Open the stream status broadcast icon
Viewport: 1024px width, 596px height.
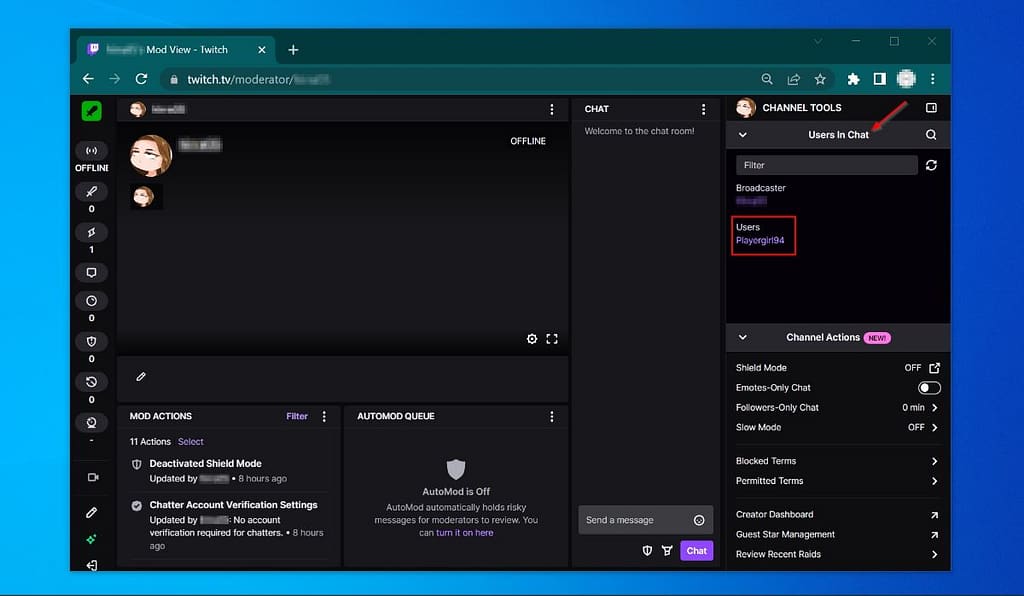[x=91, y=151]
